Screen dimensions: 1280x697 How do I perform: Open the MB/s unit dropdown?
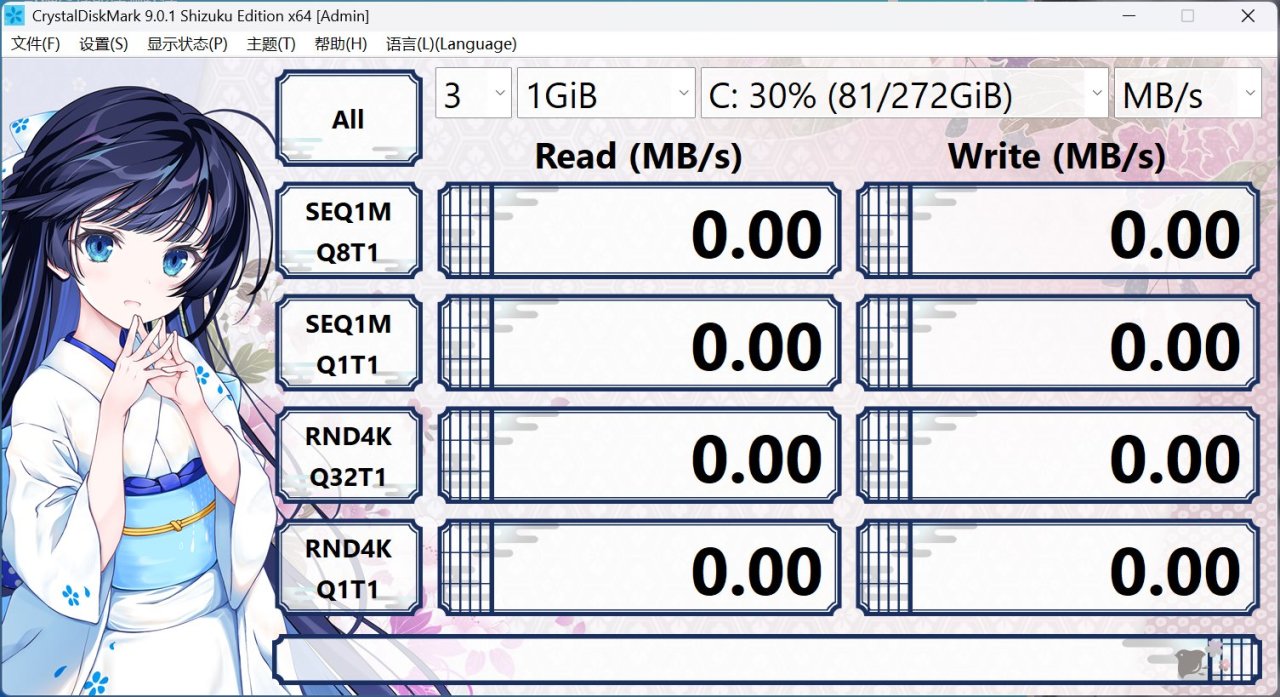pos(1188,95)
